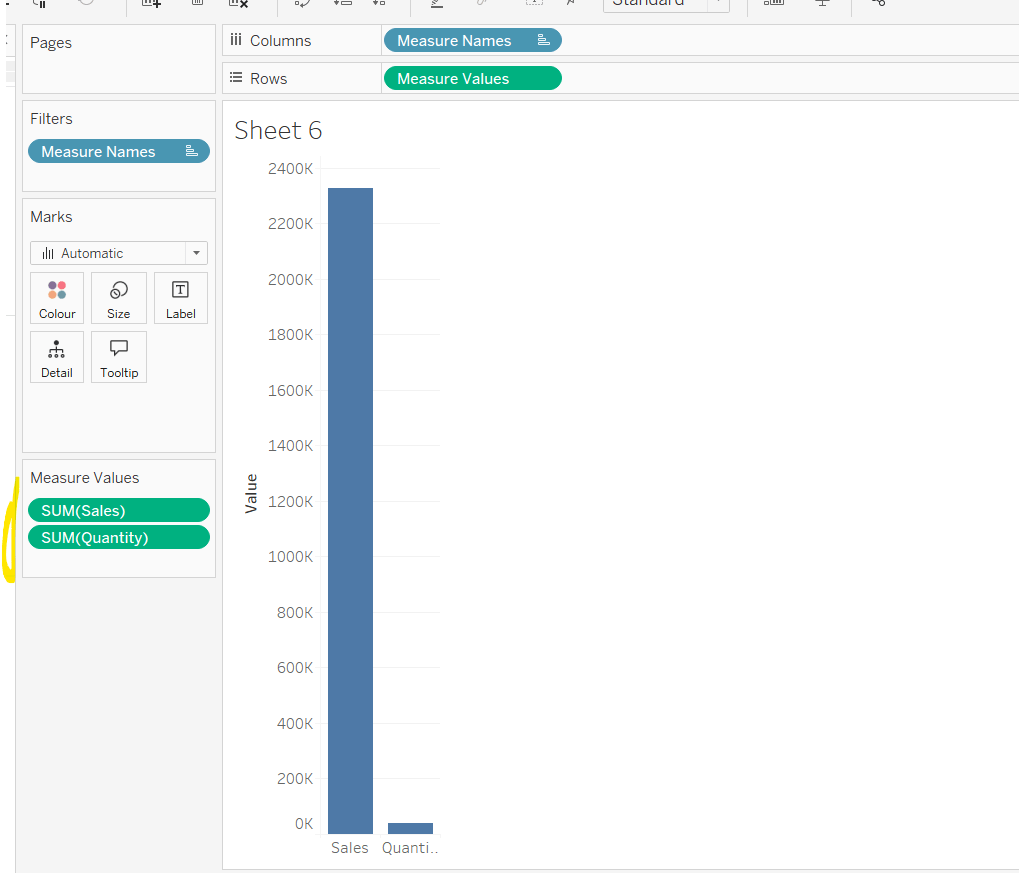Image resolution: width=1019 pixels, height=873 pixels.
Task: Click sort icon on Filters Measure Names pill
Action: [x=191, y=151]
